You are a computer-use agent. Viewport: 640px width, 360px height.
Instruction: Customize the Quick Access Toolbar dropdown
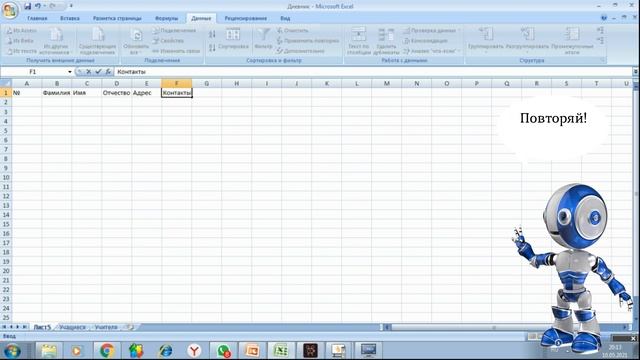[x=71, y=6]
